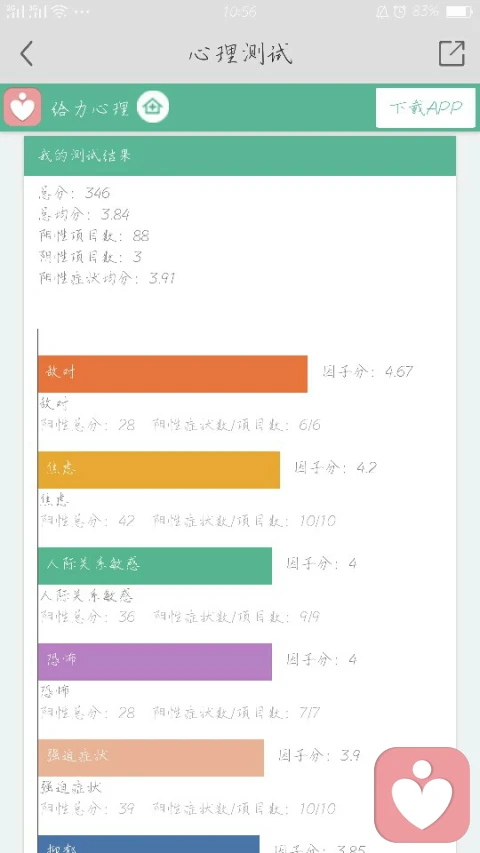
Task: Tap the blue 抑郁 bar at bottom
Action: click(x=149, y=844)
